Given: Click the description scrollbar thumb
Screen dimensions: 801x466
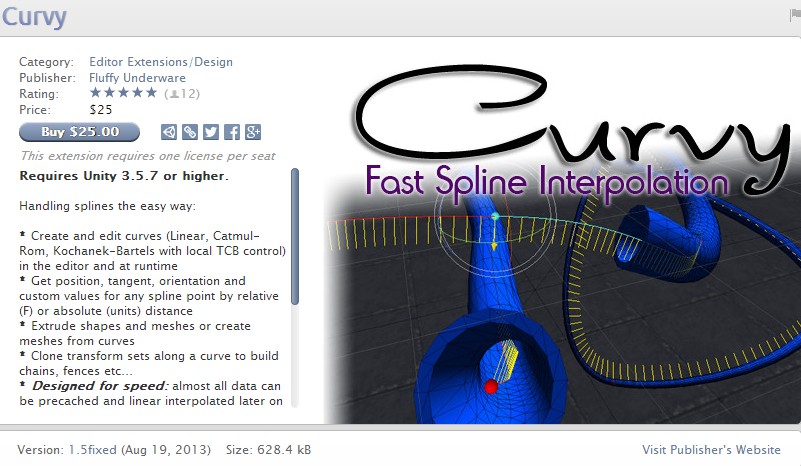Looking at the screenshot, I should (295, 237).
